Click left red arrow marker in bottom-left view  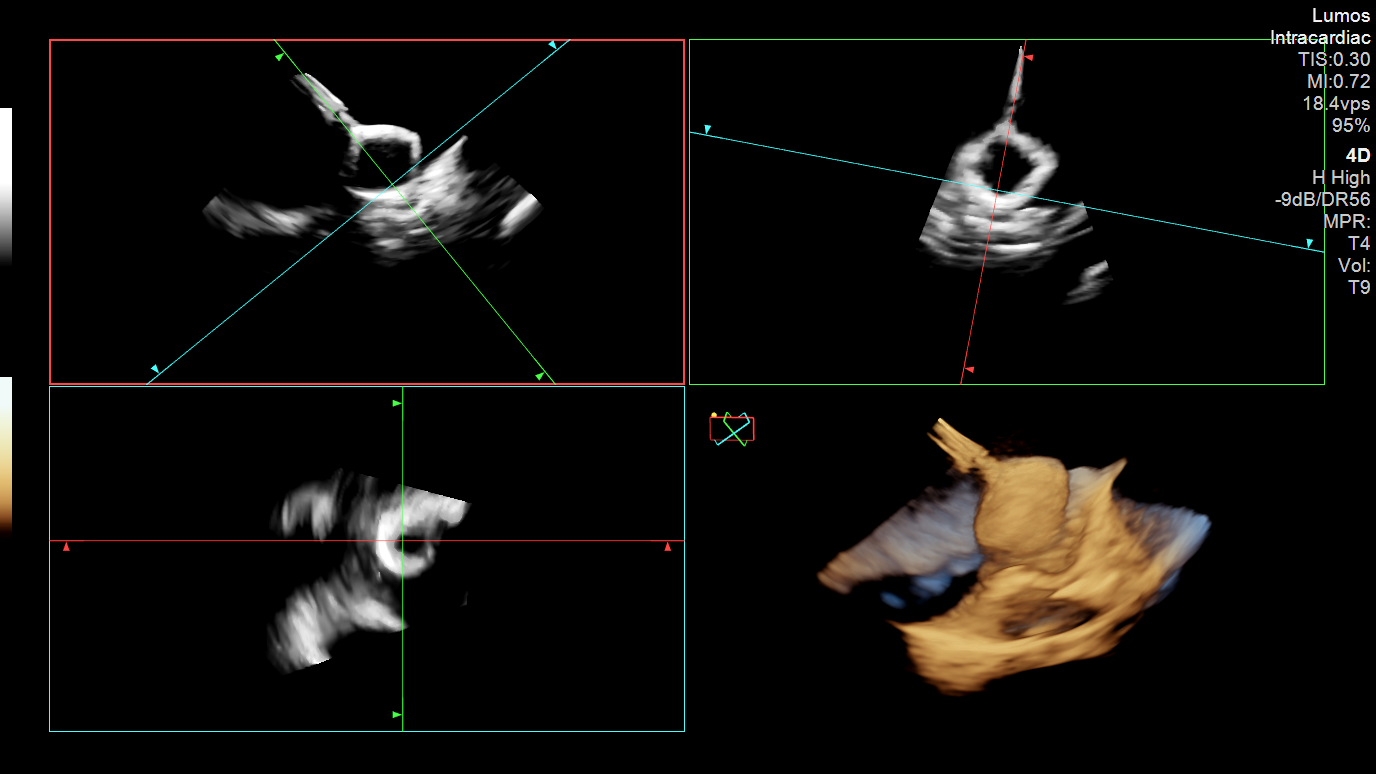66,547
